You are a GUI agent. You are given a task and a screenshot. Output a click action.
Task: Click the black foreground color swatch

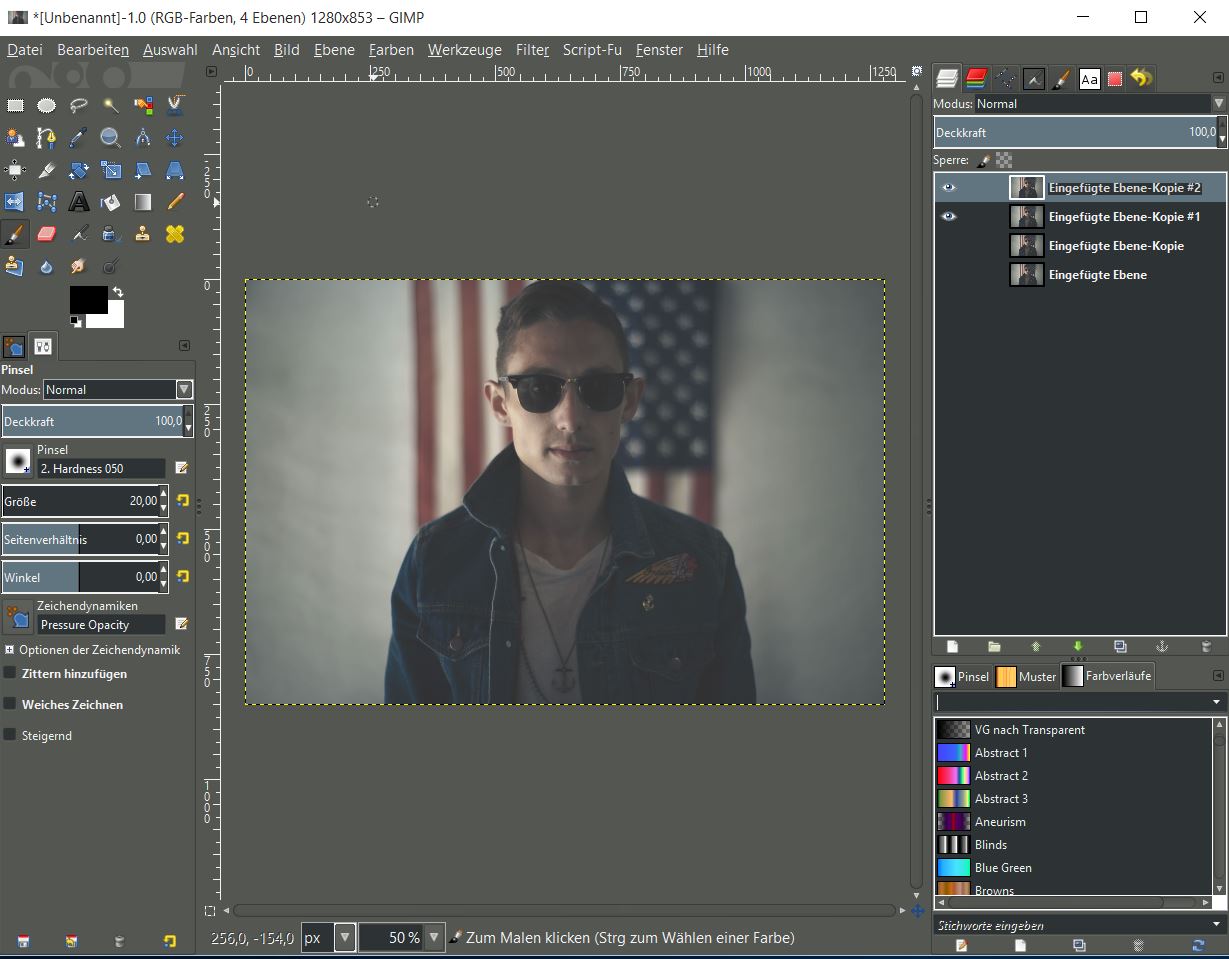pyautogui.click(x=87, y=299)
